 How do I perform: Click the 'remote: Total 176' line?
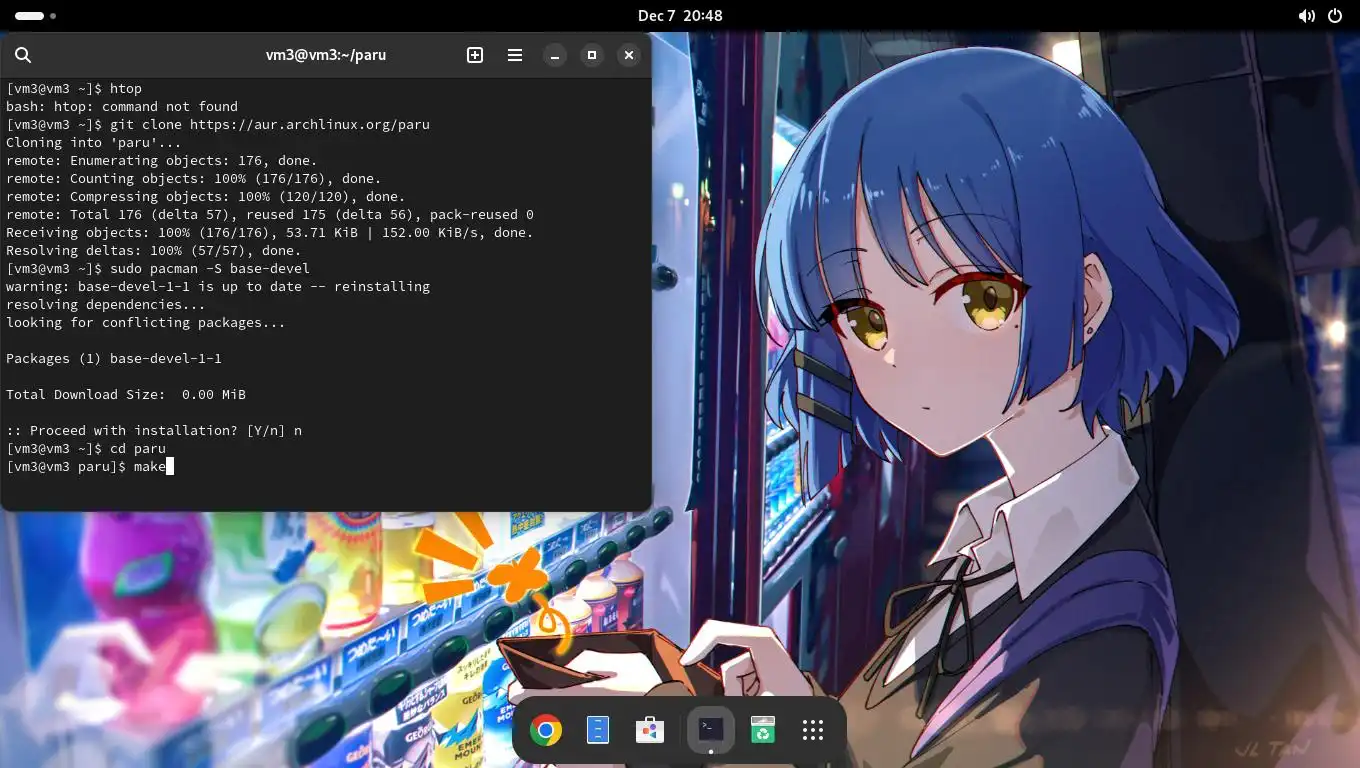(270, 214)
